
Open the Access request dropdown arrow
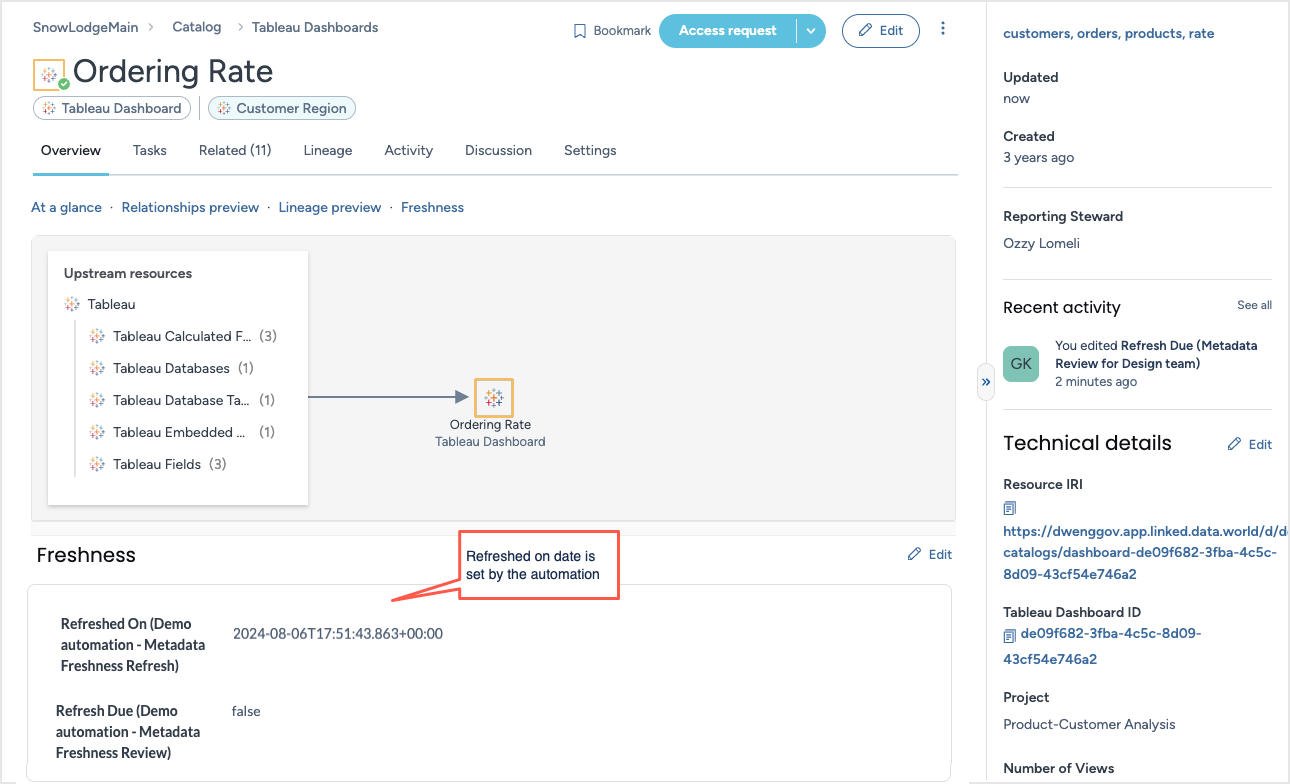point(811,30)
